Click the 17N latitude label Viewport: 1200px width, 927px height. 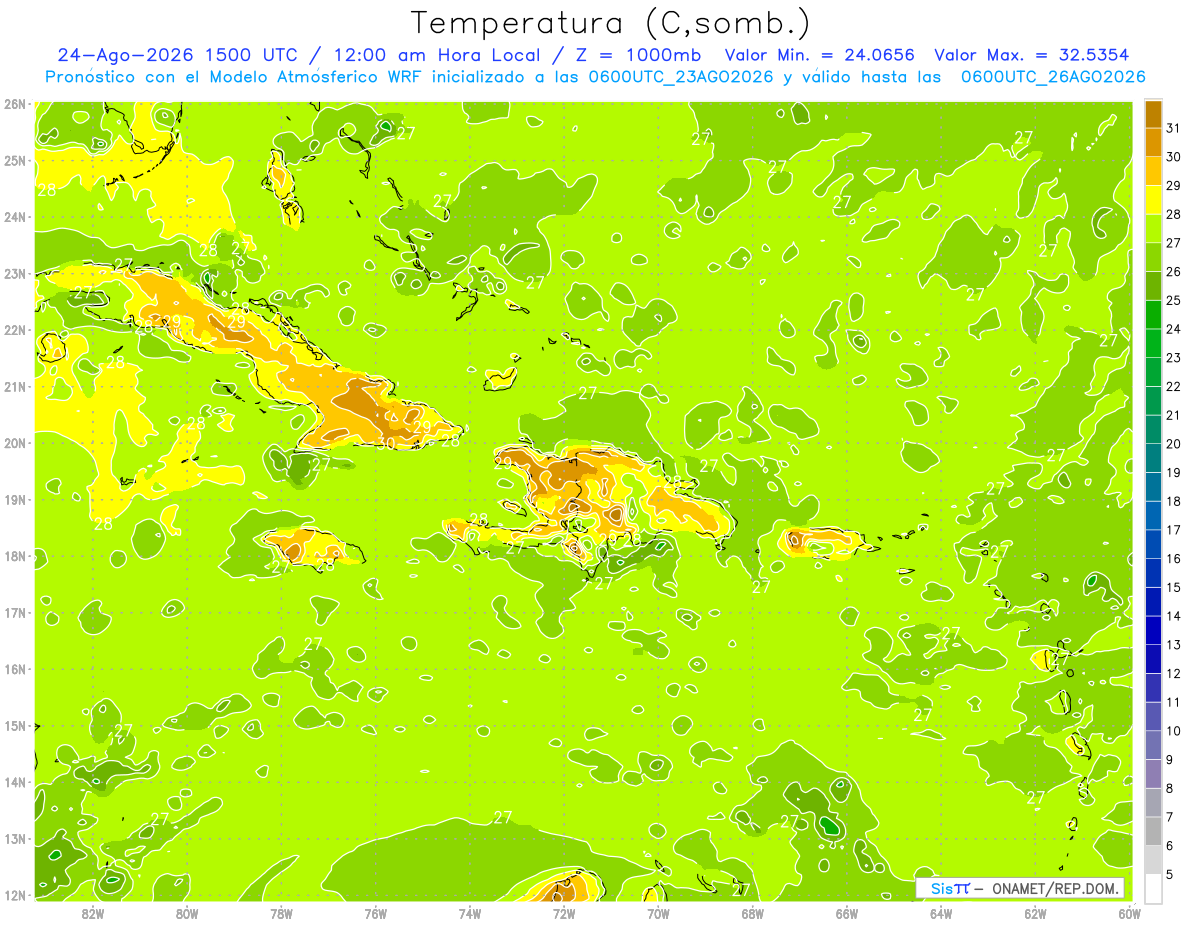[15, 612]
